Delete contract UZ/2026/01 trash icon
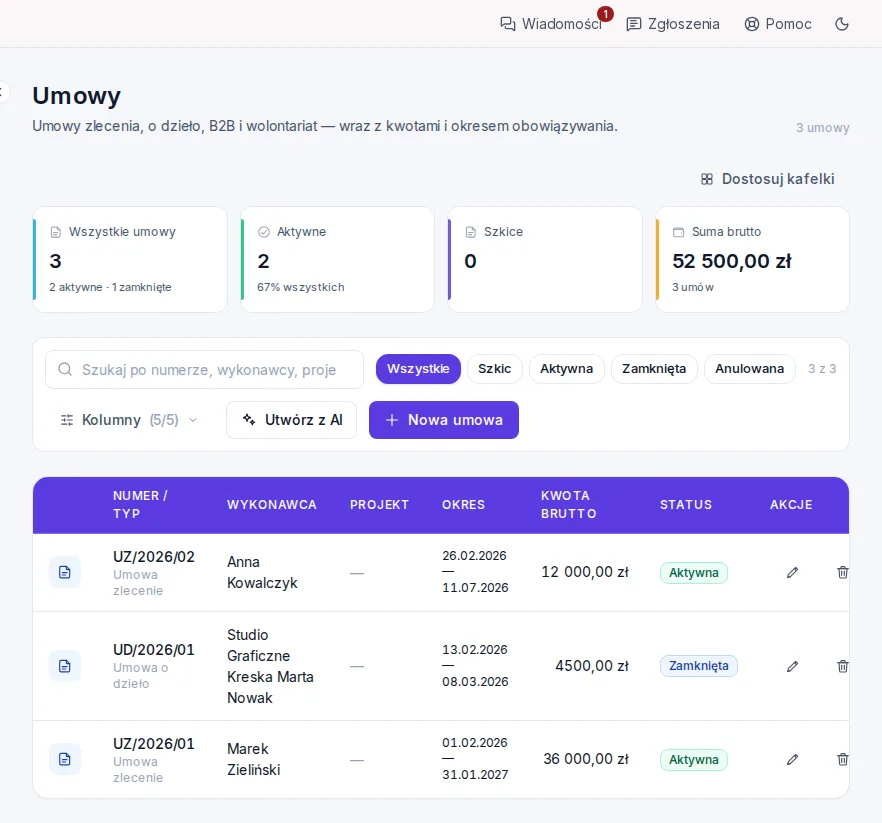The height and width of the screenshot is (823, 882). [842, 760]
